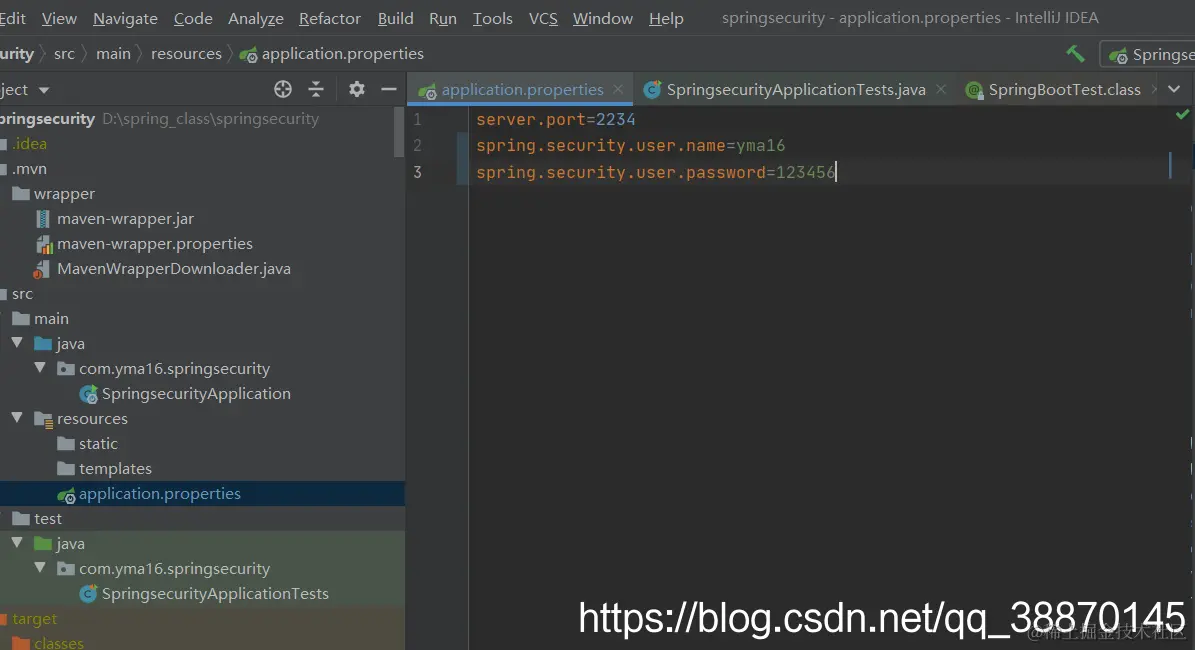Select the classes folder
This screenshot has height=650, width=1195.
click(x=59, y=643)
